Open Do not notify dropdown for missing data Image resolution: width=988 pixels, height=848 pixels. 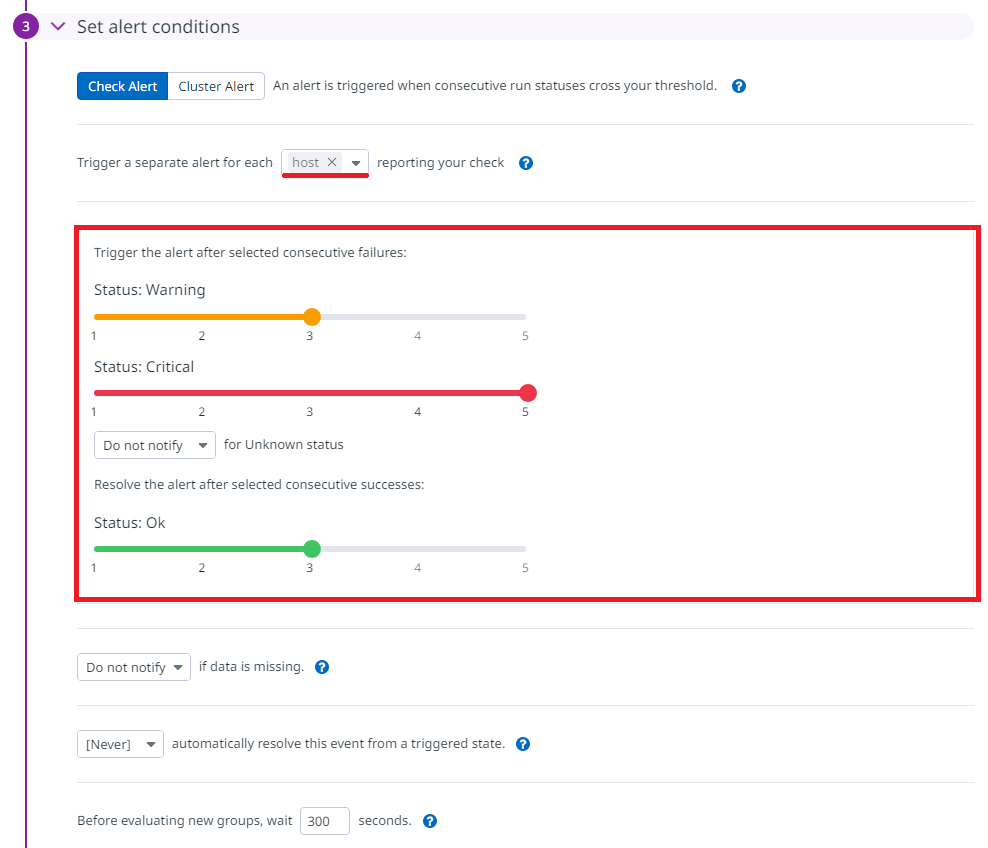tap(134, 667)
